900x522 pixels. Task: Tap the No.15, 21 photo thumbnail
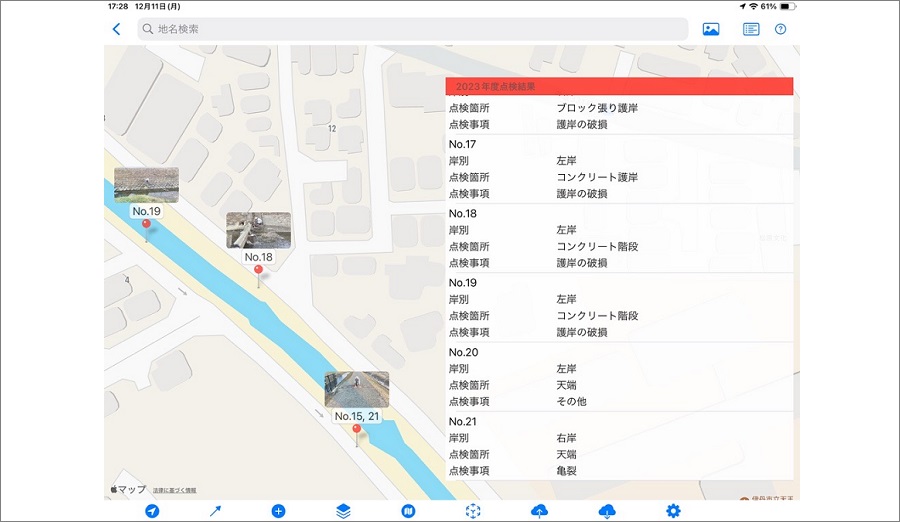point(357,389)
